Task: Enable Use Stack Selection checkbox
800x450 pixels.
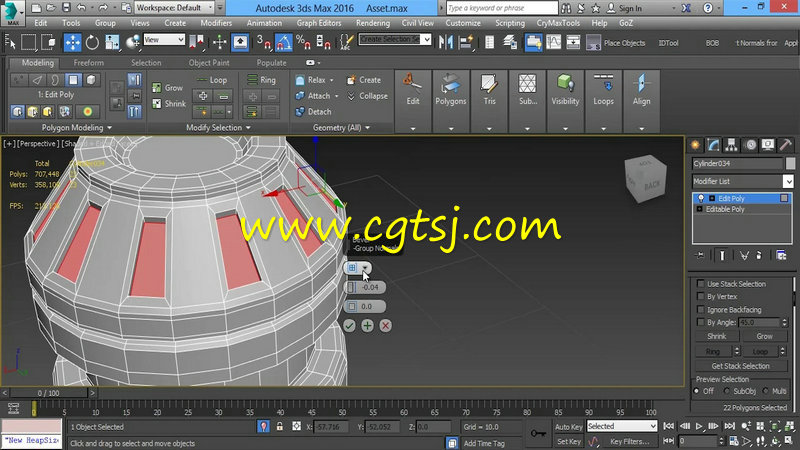Action: tap(701, 284)
